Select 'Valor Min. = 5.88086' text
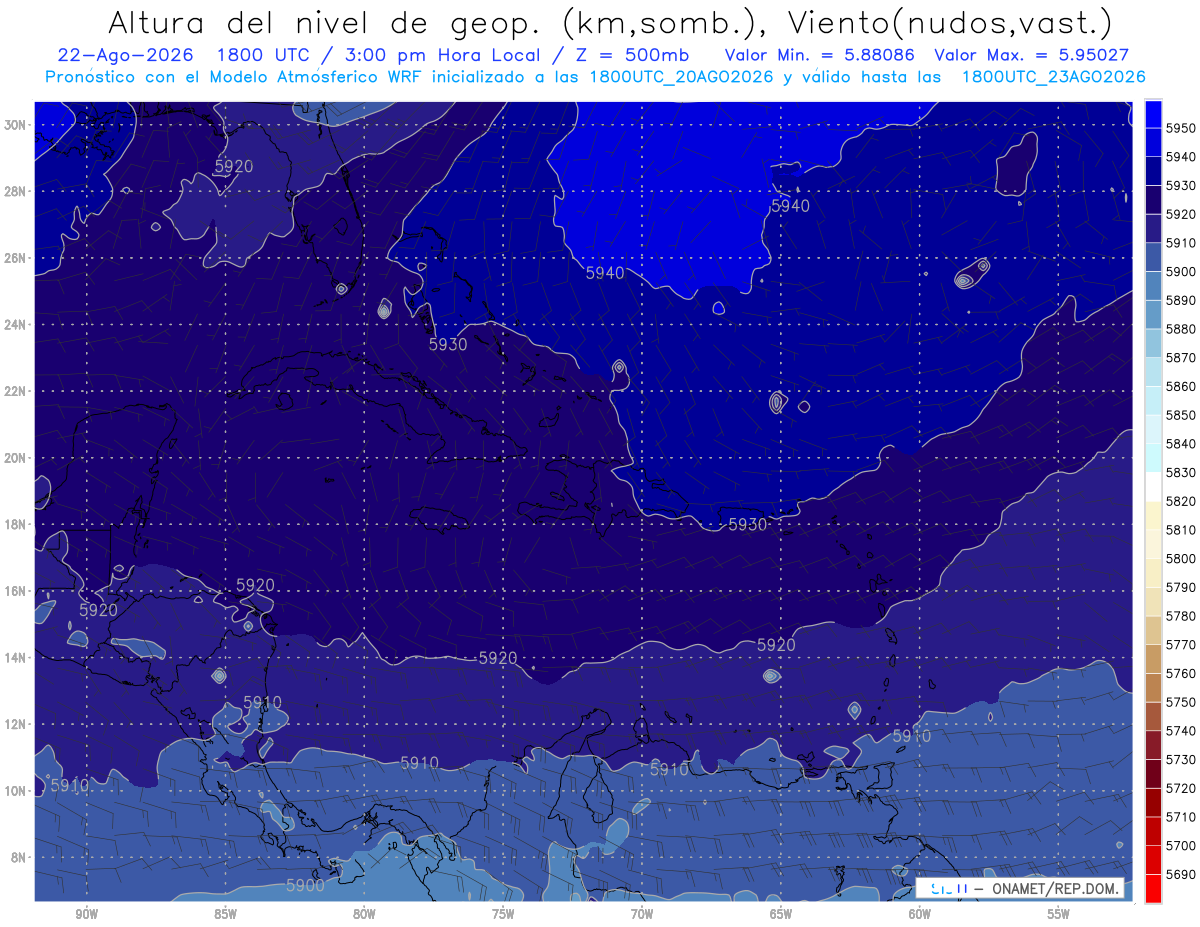This screenshot has width=1200, height=927. coord(821,56)
